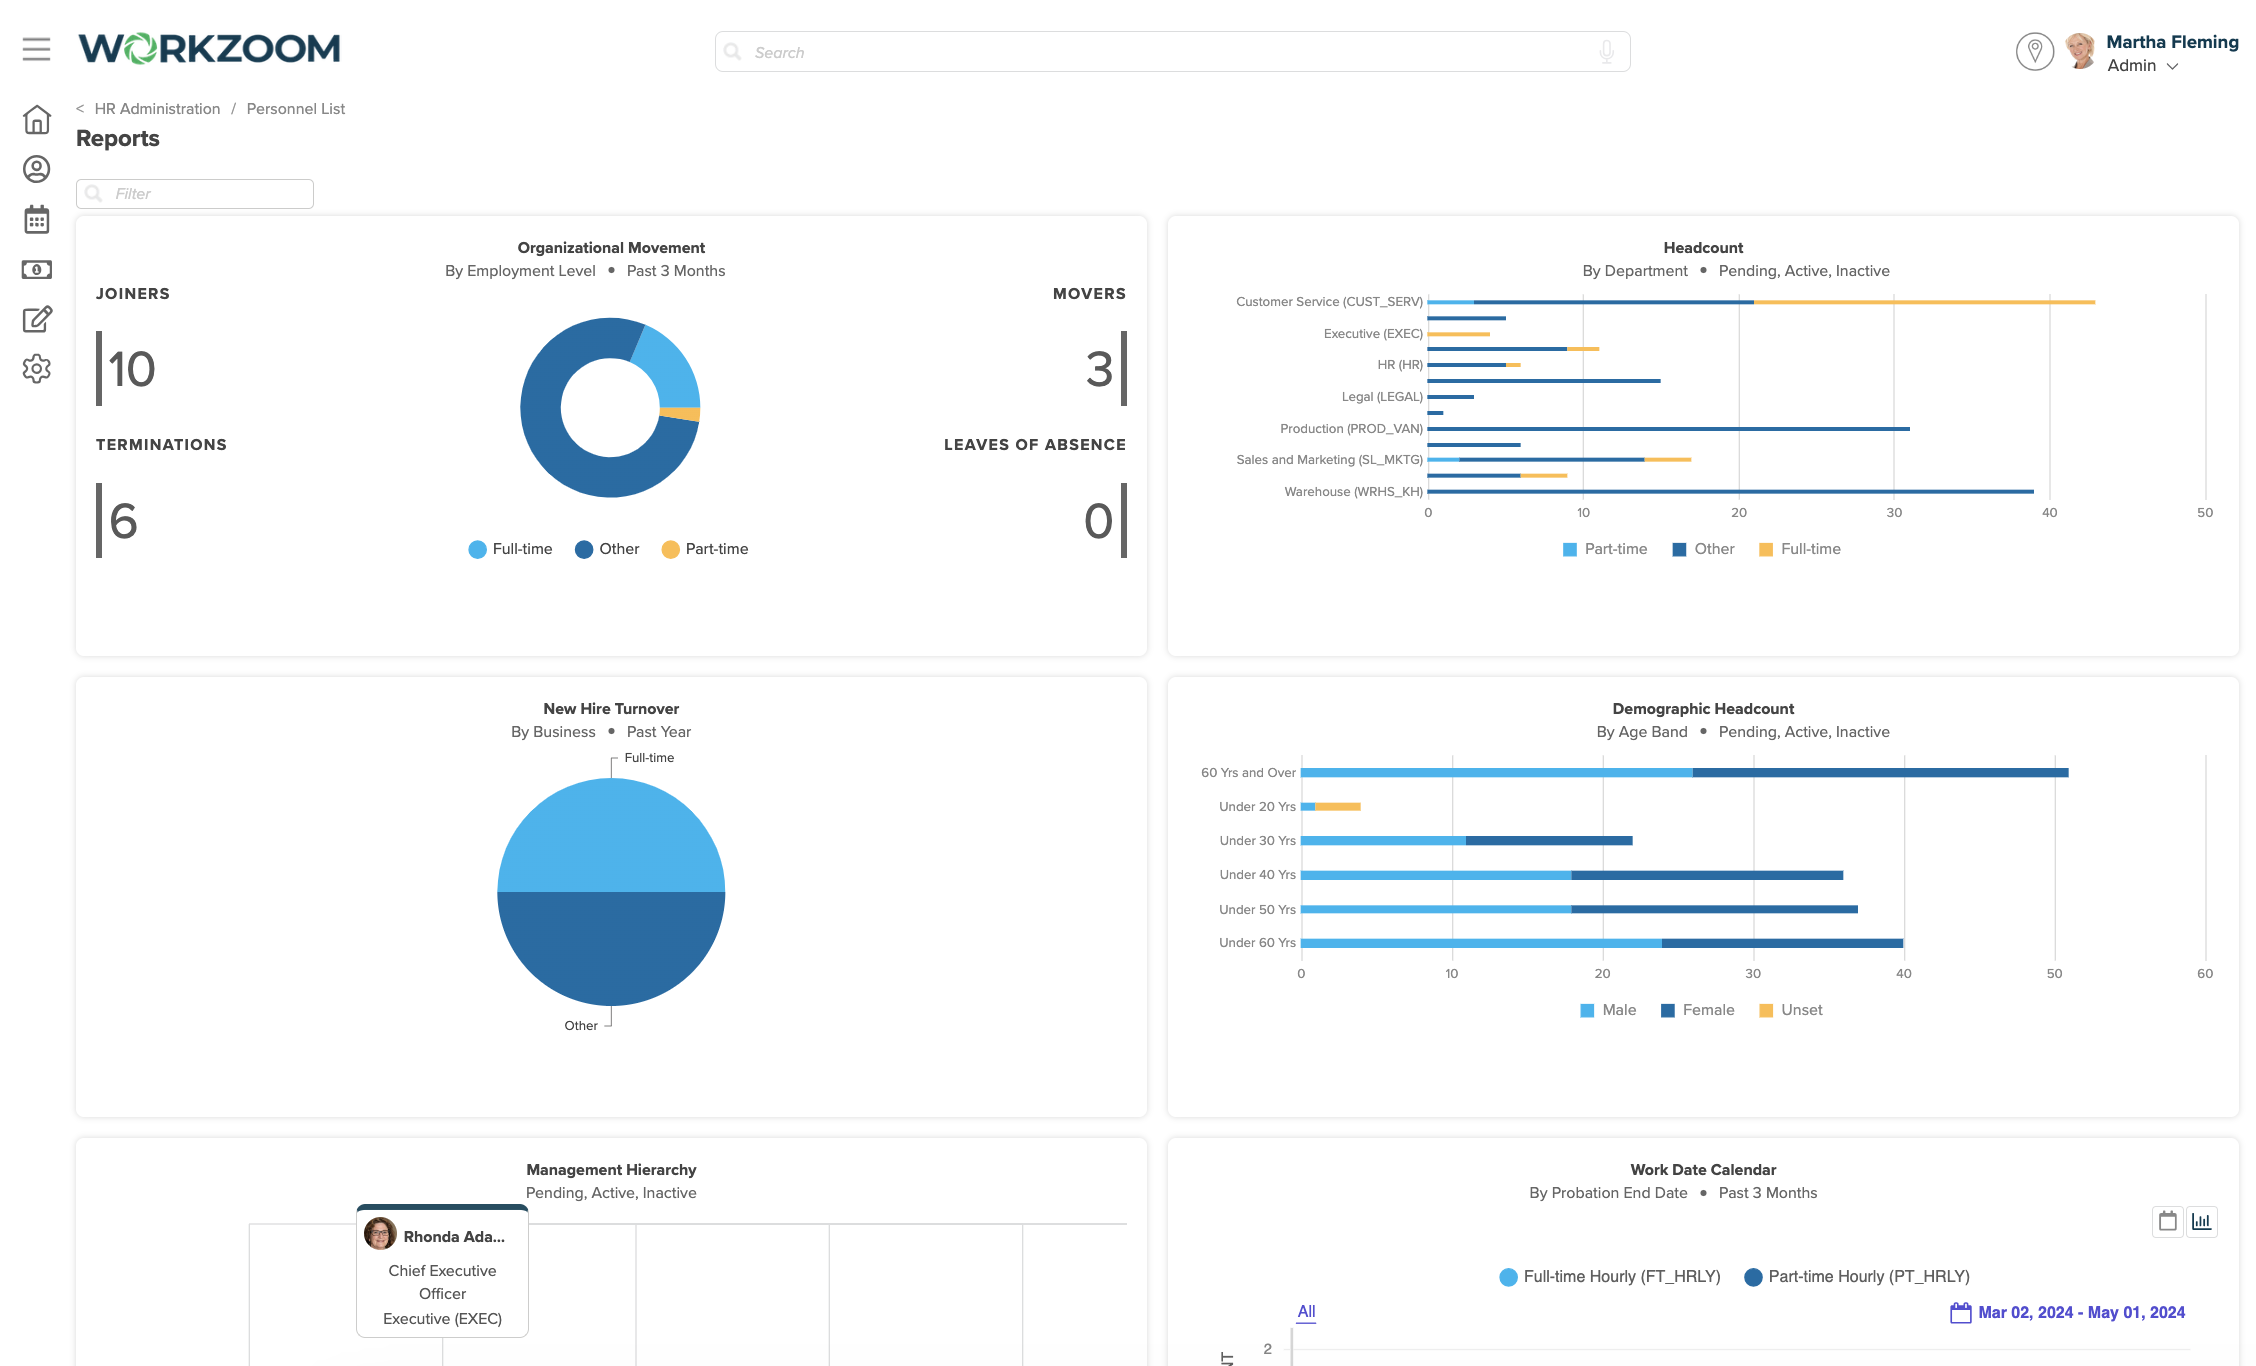Expand the HR Administration breadcrumb link

click(x=158, y=108)
